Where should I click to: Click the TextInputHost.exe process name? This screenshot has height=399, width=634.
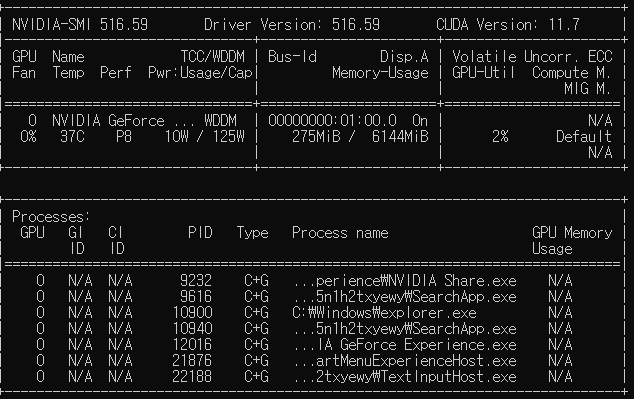pyautogui.click(x=404, y=377)
